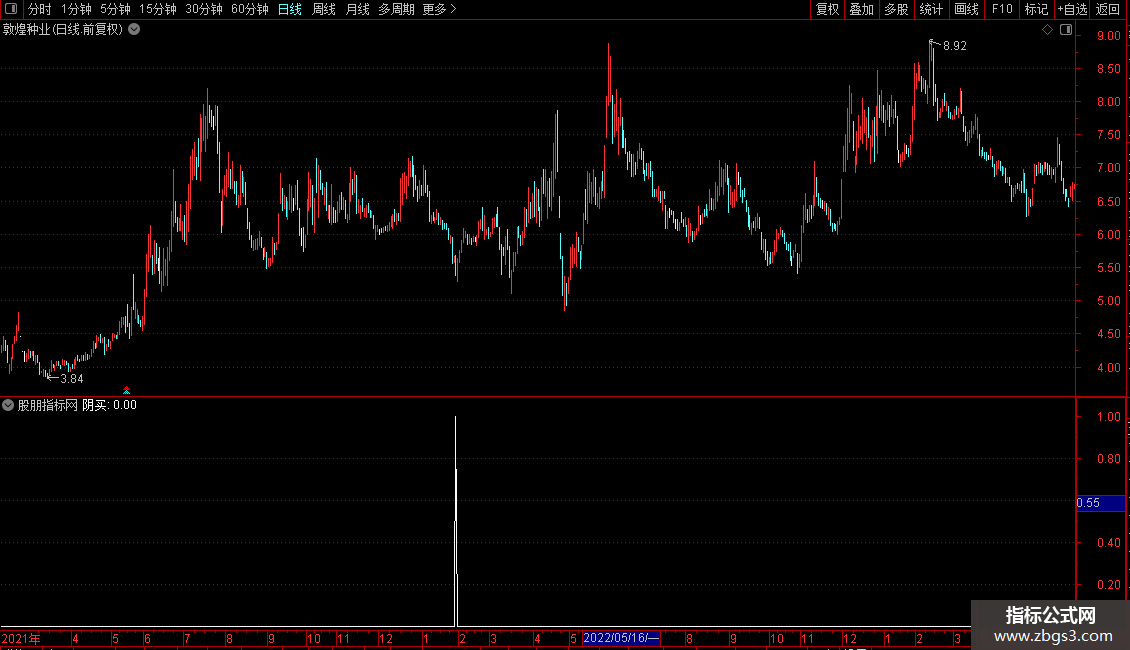This screenshot has width=1130, height=650.
Task: Click the panel layout icon at top-left
Action: point(11,9)
